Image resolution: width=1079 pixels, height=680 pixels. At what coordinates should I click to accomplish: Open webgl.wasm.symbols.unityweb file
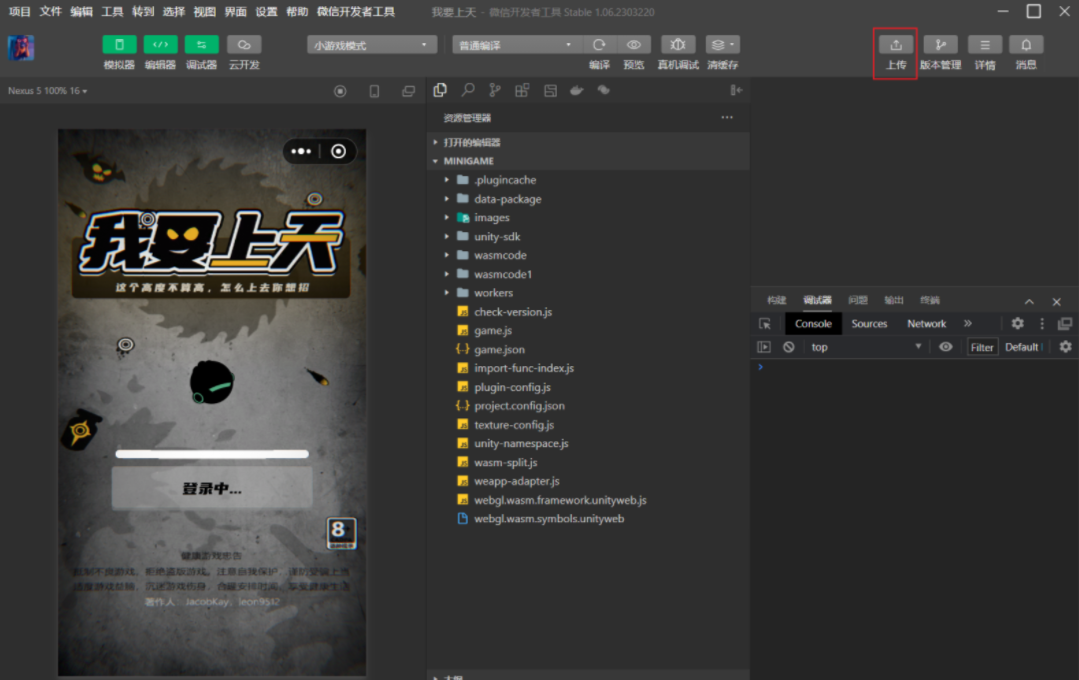[548, 519]
